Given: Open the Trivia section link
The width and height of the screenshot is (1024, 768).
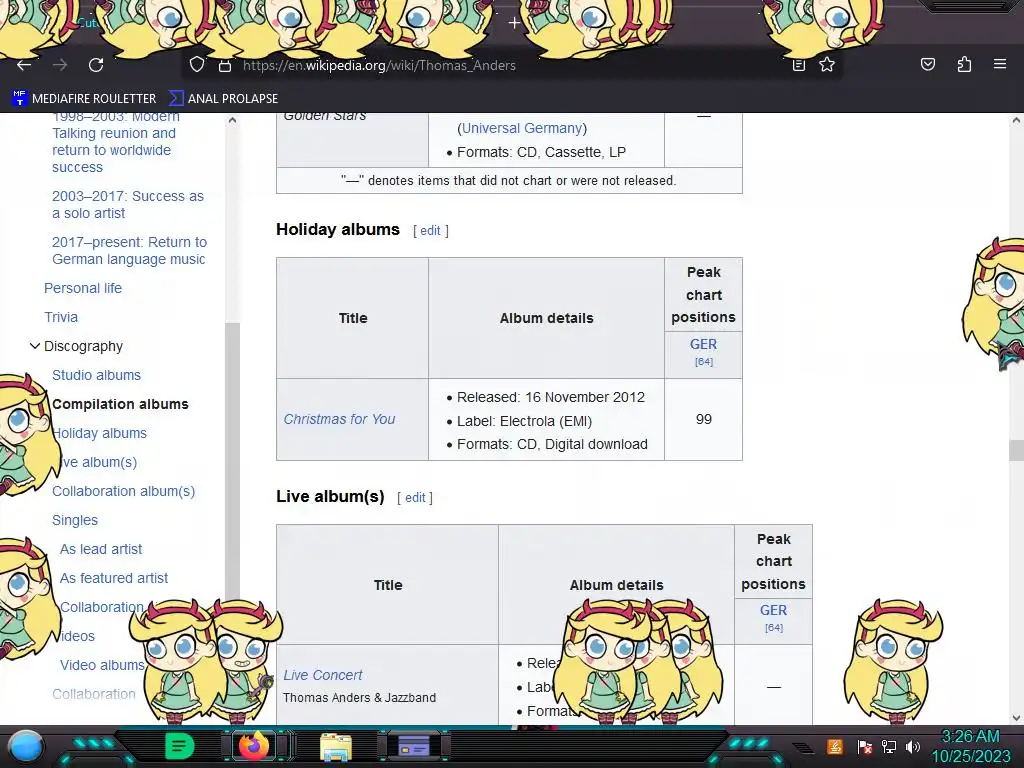Looking at the screenshot, I should tap(61, 317).
